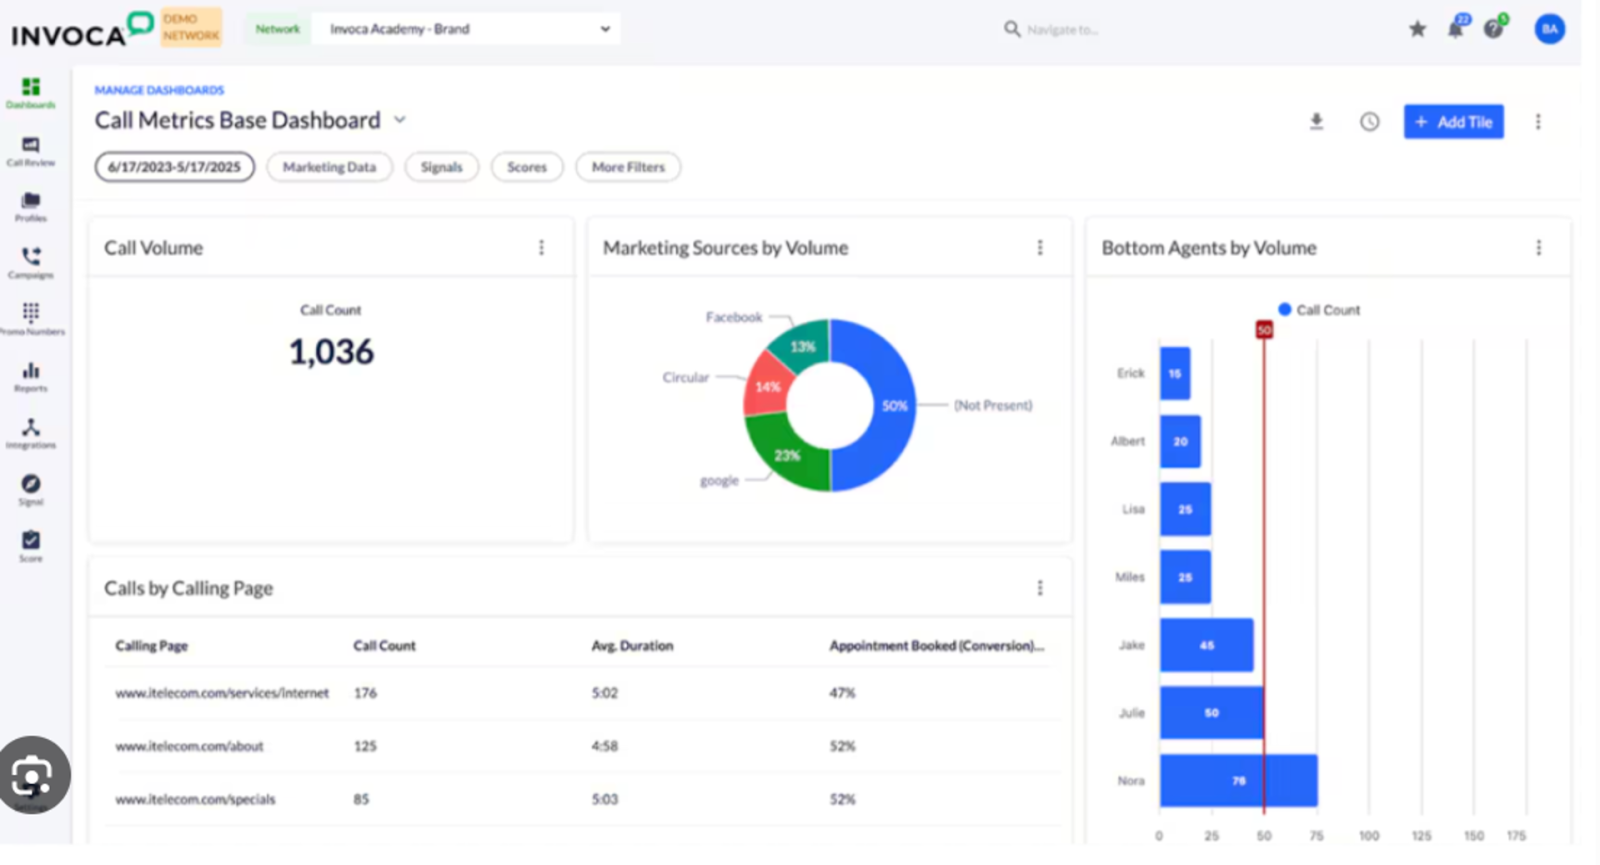This screenshot has height=865, width=1600.
Task: Open the Scores filter
Action: pos(527,167)
